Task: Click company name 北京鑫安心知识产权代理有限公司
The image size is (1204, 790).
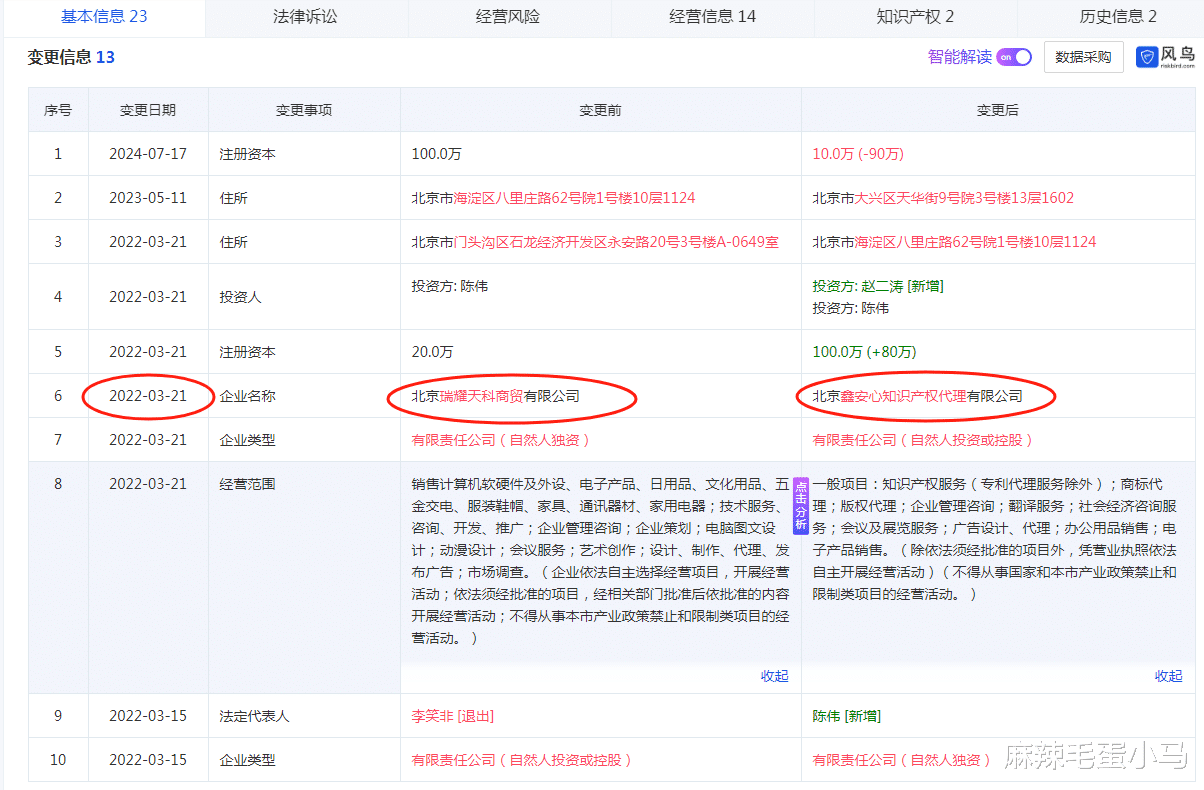Action: pos(917,396)
